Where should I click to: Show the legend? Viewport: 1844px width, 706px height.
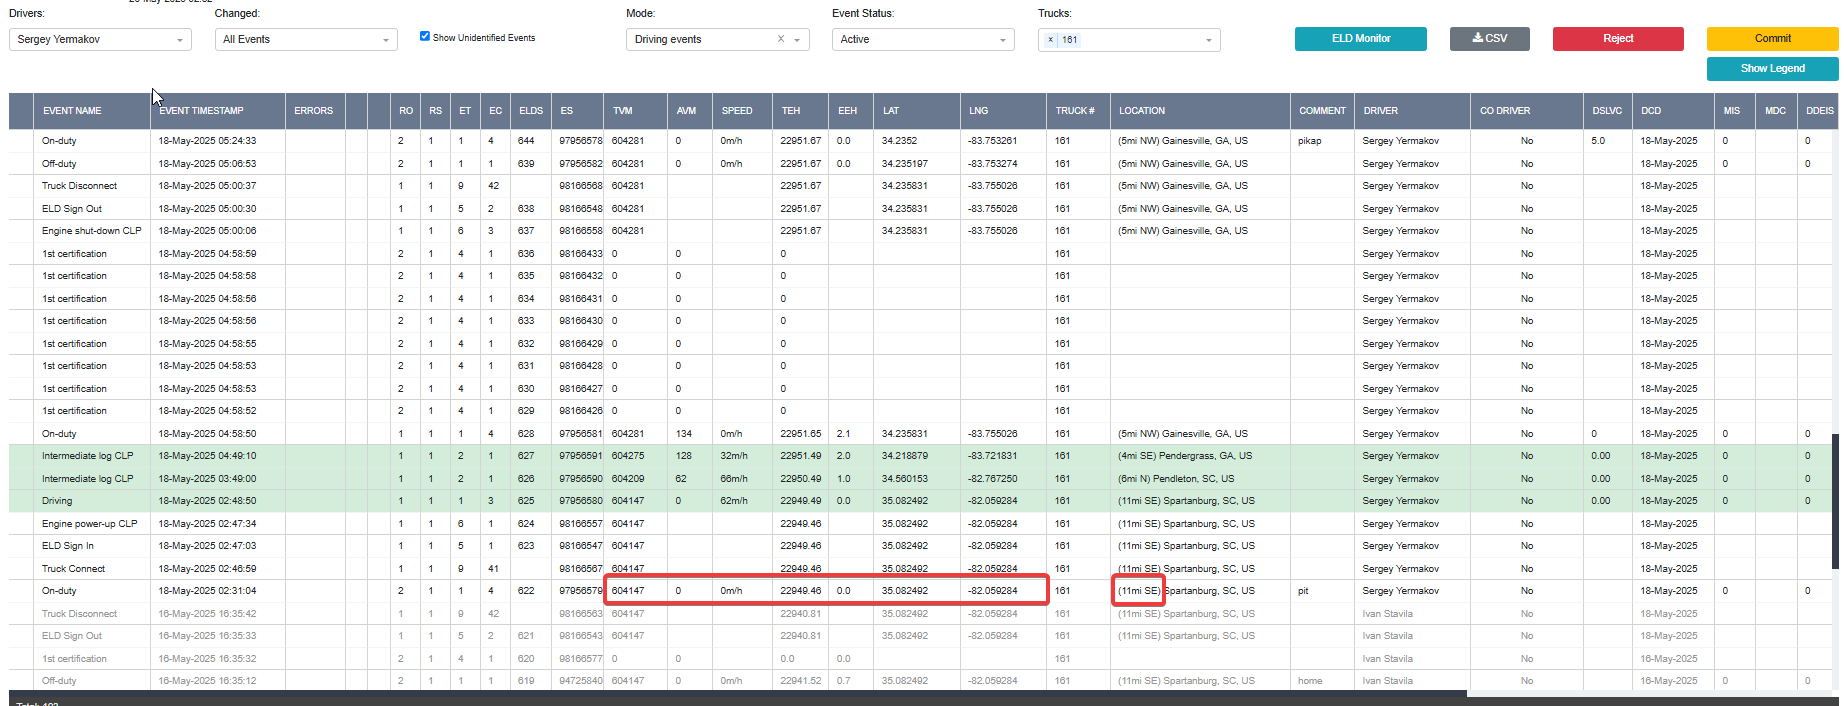1772,68
